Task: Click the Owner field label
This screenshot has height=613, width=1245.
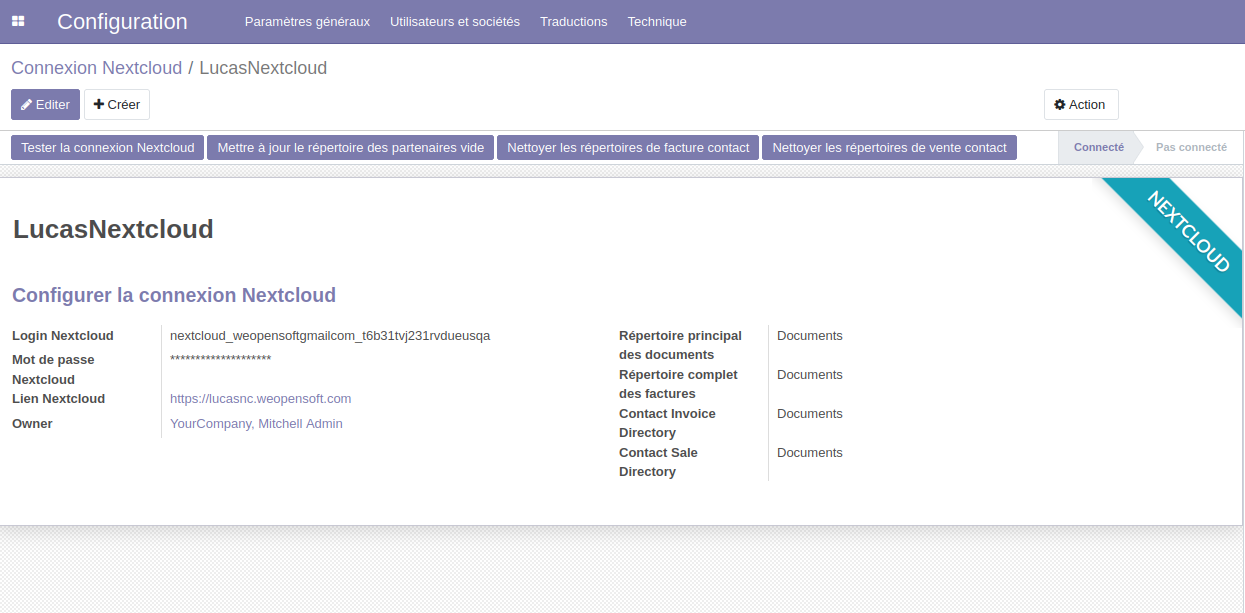Action: click(x=32, y=423)
